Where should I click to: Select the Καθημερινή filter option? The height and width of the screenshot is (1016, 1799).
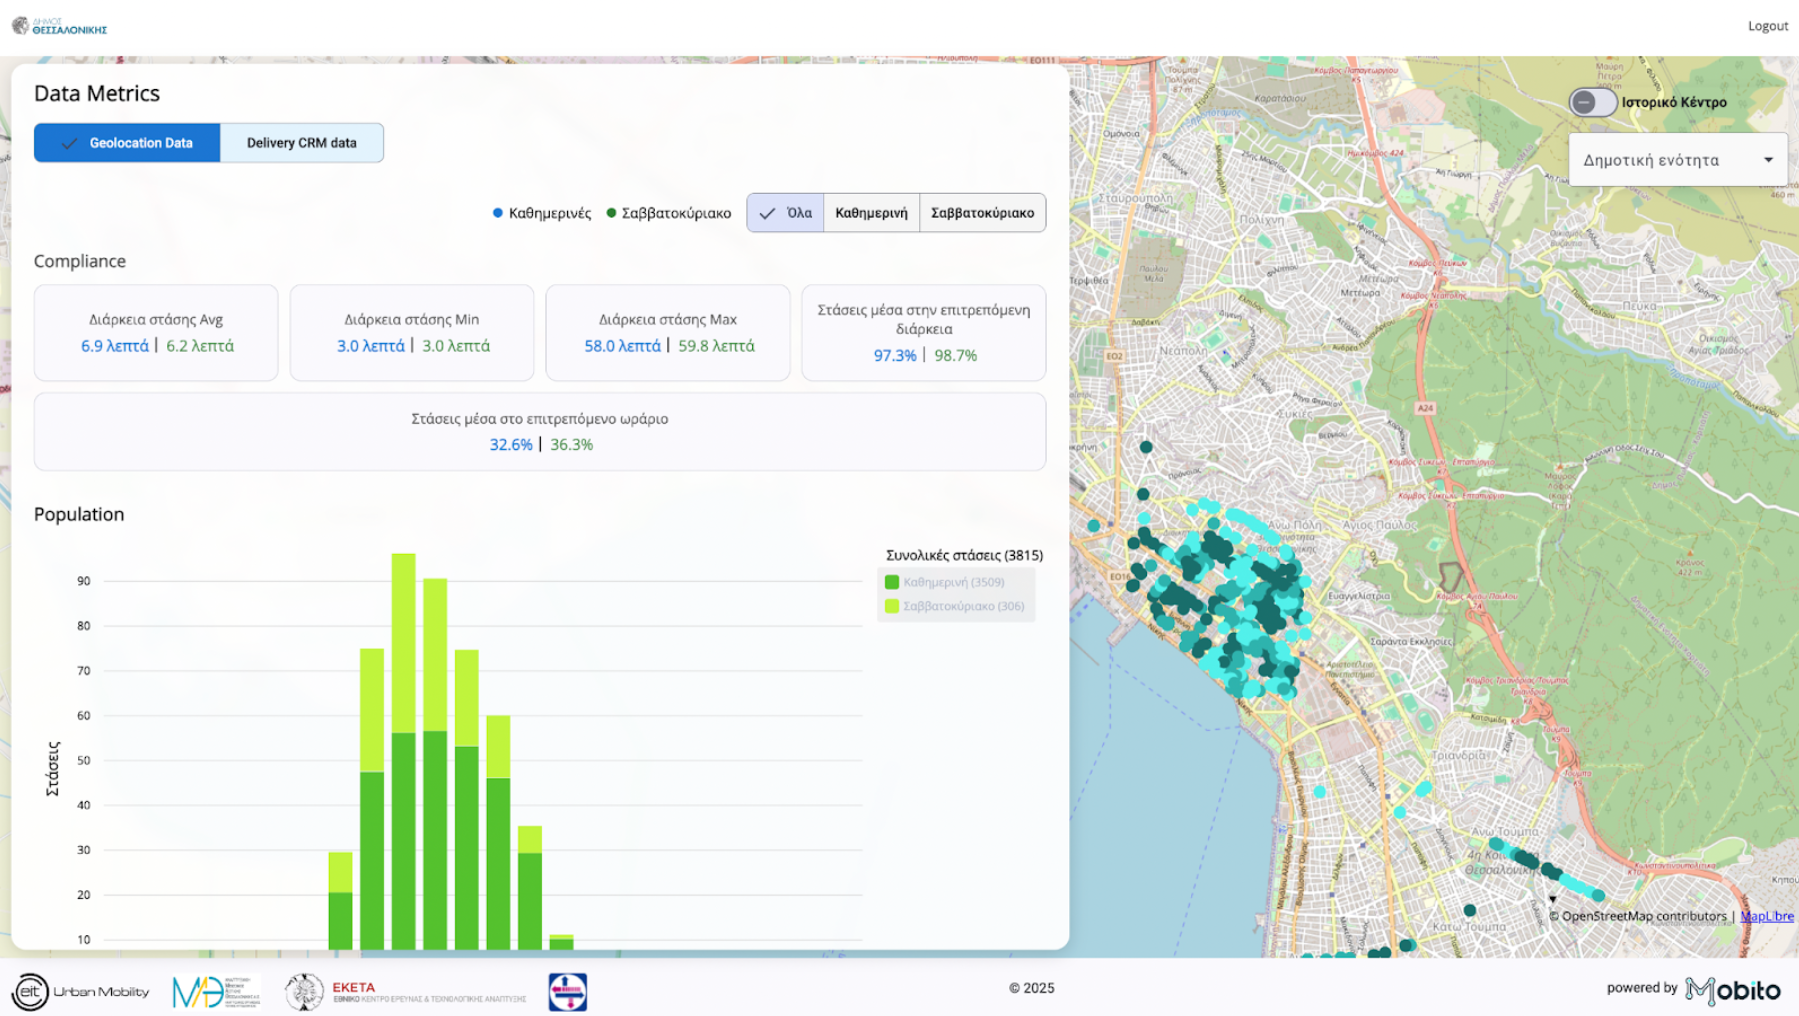click(871, 213)
